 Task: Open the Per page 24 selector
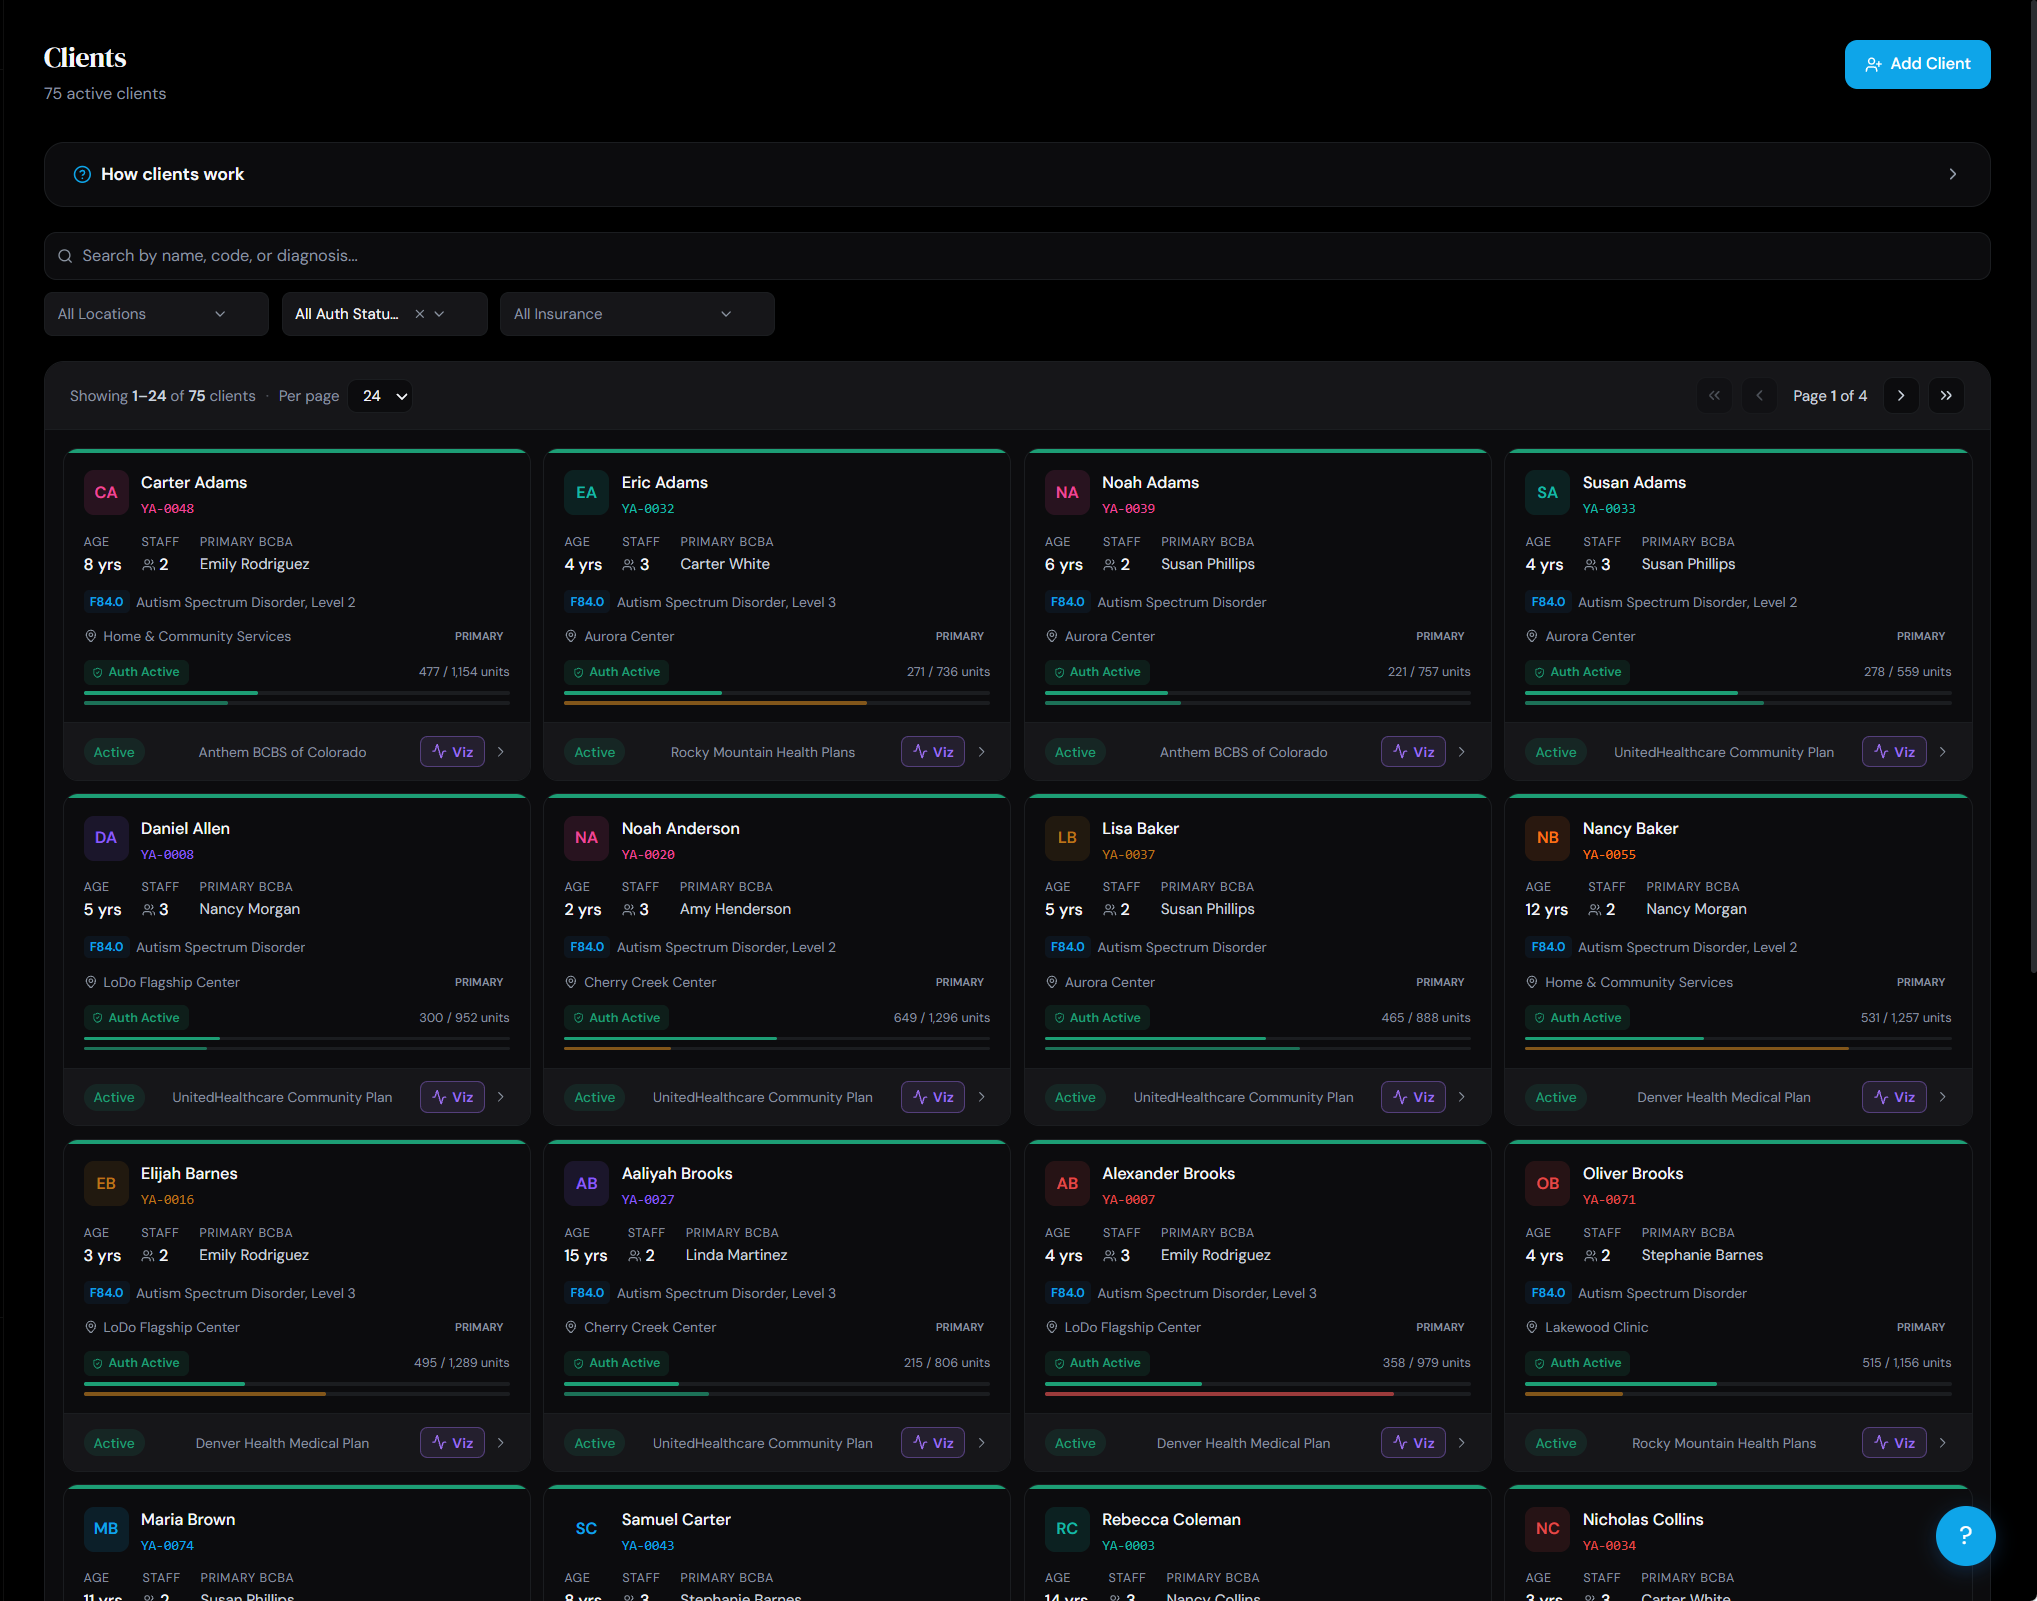(x=381, y=396)
